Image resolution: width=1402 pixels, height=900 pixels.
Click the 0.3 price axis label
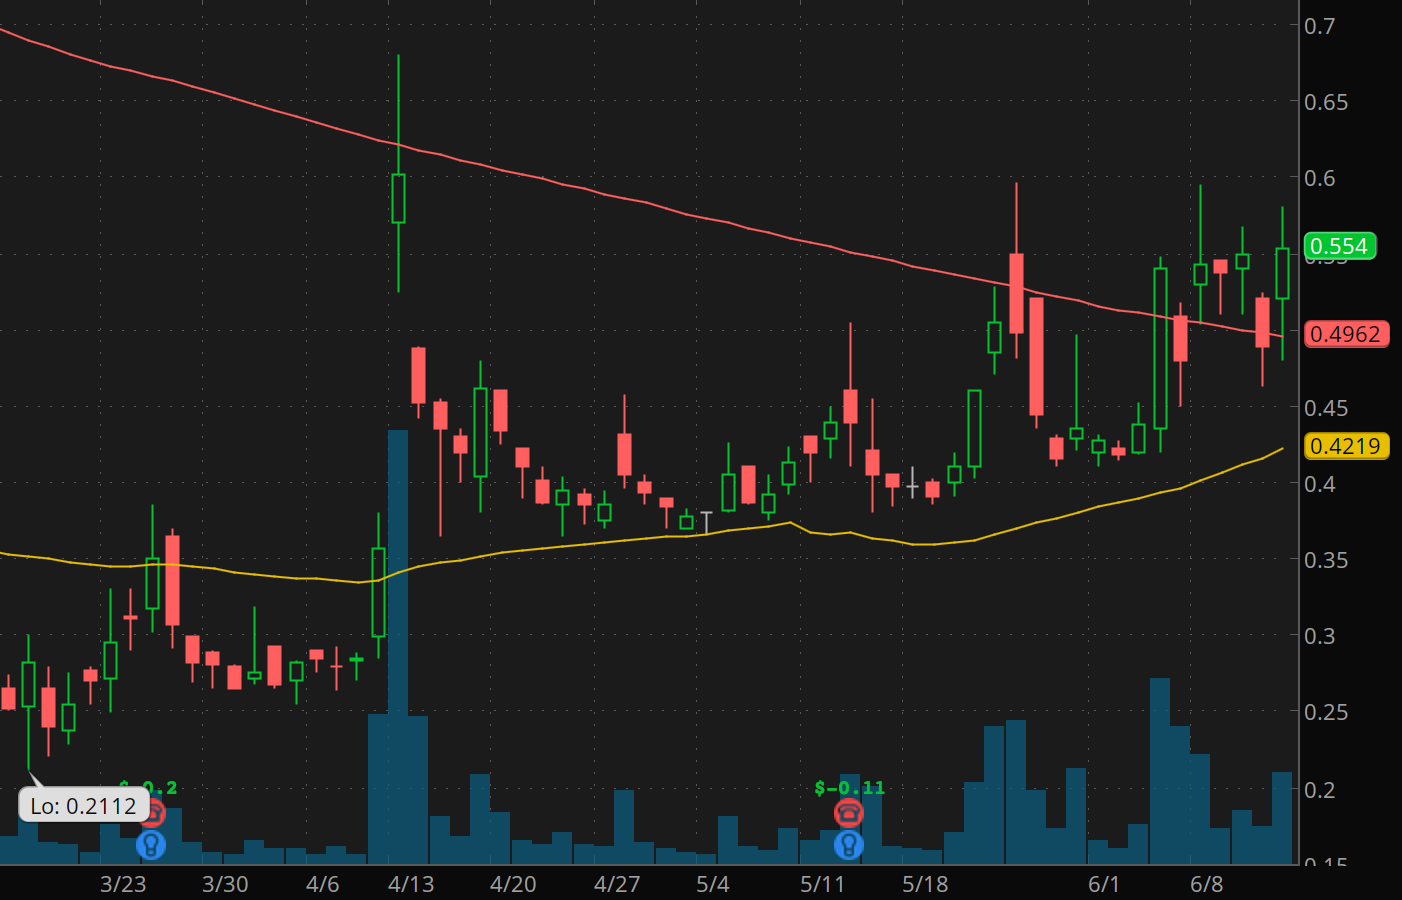tap(1319, 636)
